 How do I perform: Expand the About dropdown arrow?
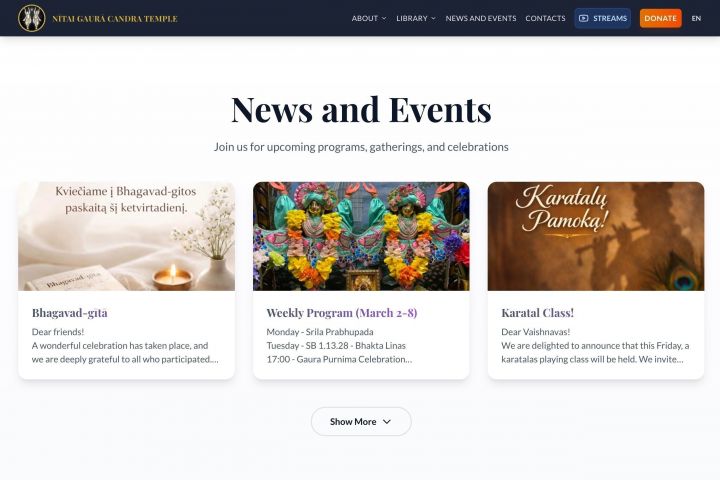(x=384, y=18)
